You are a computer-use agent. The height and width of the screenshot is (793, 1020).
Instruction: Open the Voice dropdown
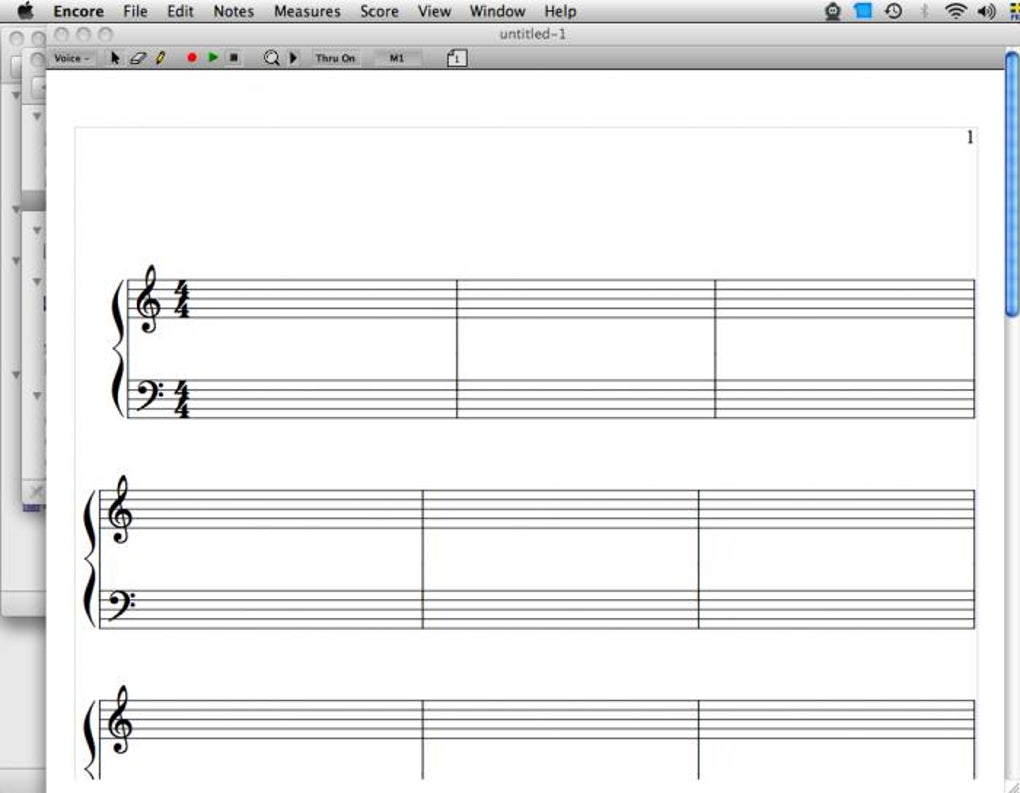pos(72,58)
